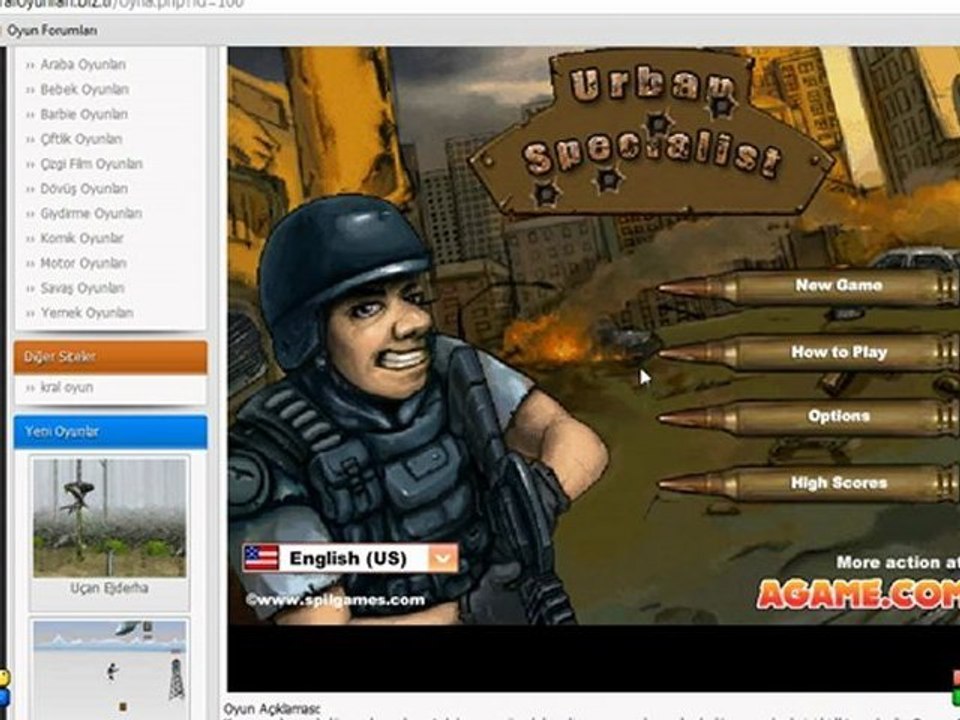
Task: Select the Yeni Oyunlar blue header
Action: [x=110, y=432]
